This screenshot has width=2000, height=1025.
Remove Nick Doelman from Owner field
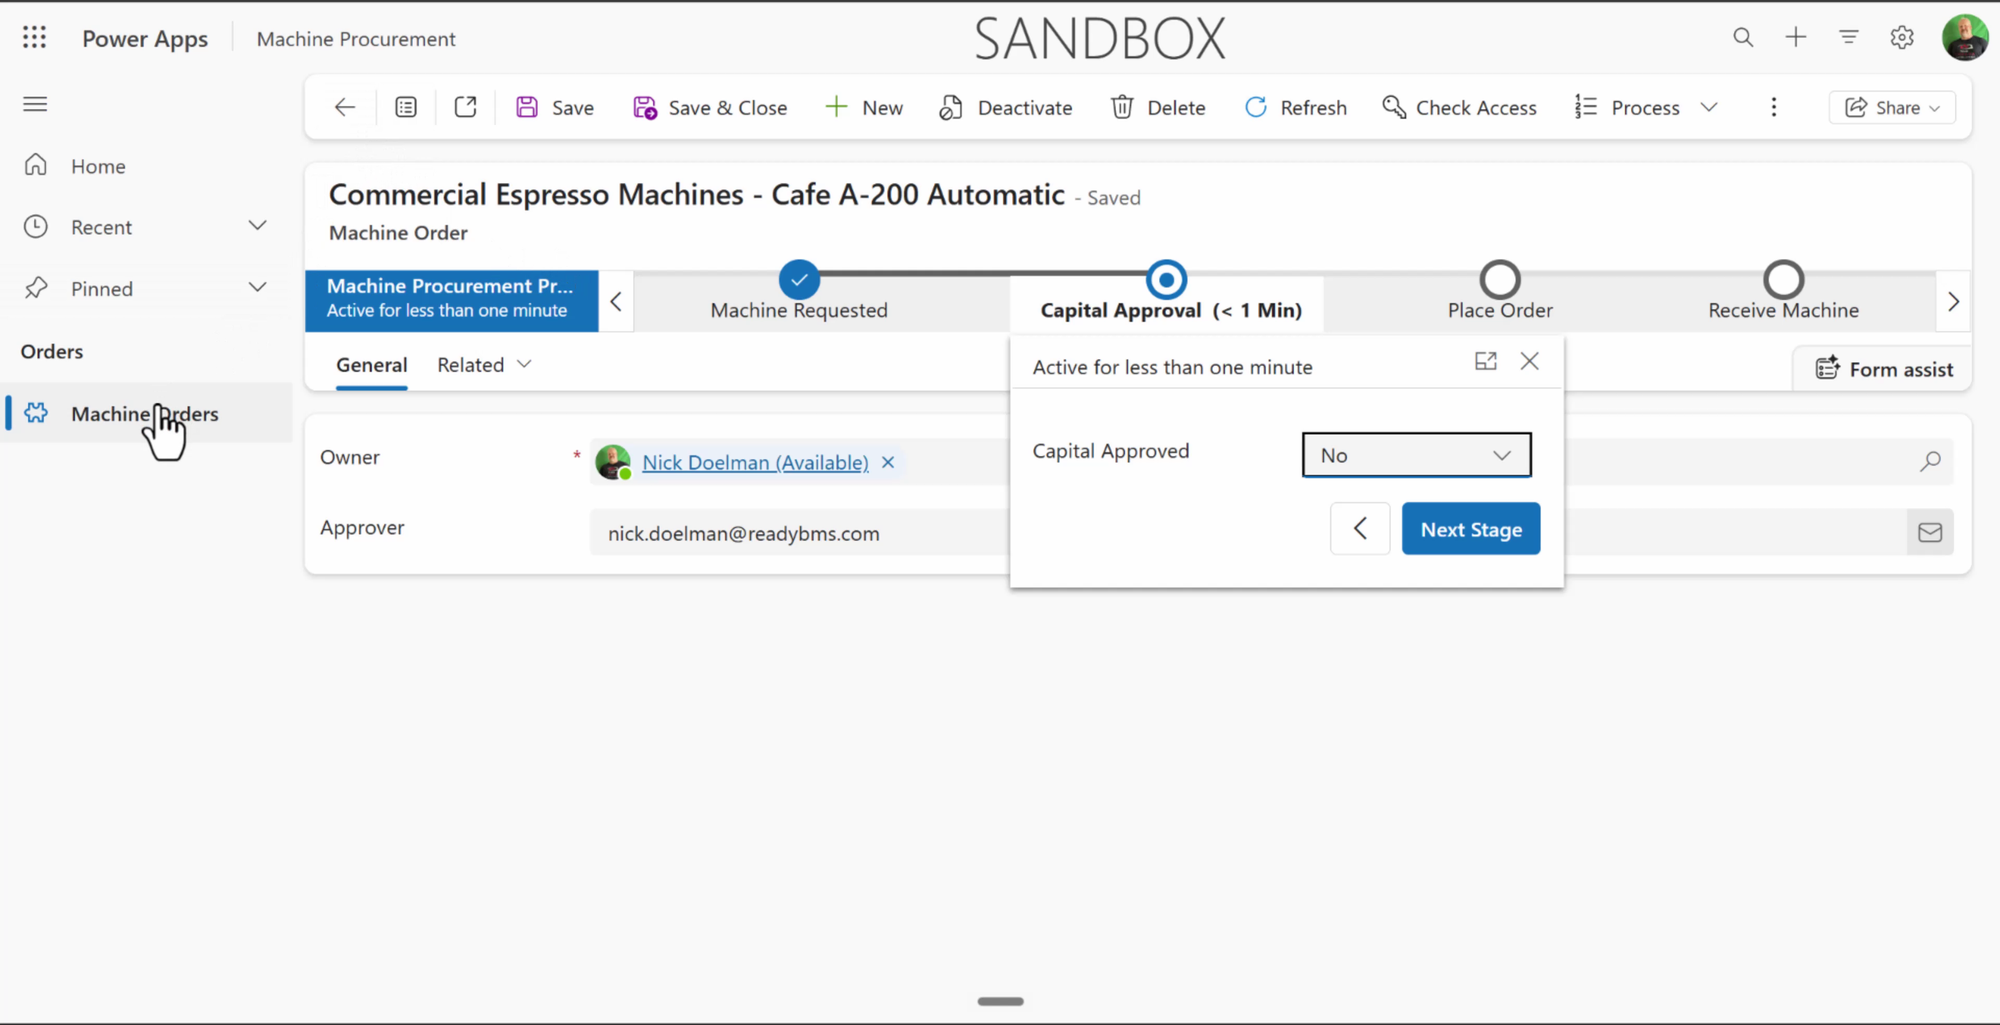click(x=888, y=463)
